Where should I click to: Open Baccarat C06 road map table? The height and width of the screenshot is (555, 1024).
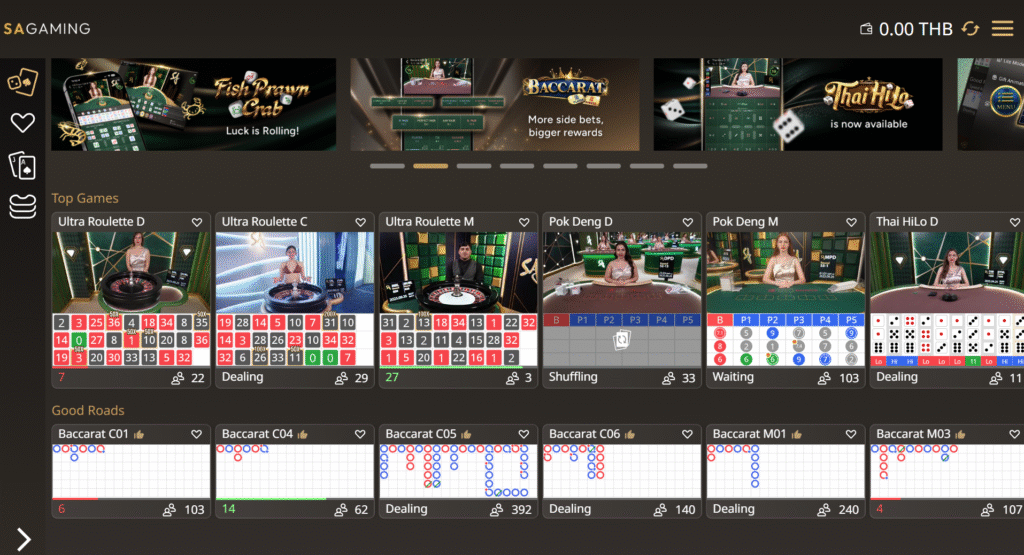point(621,470)
